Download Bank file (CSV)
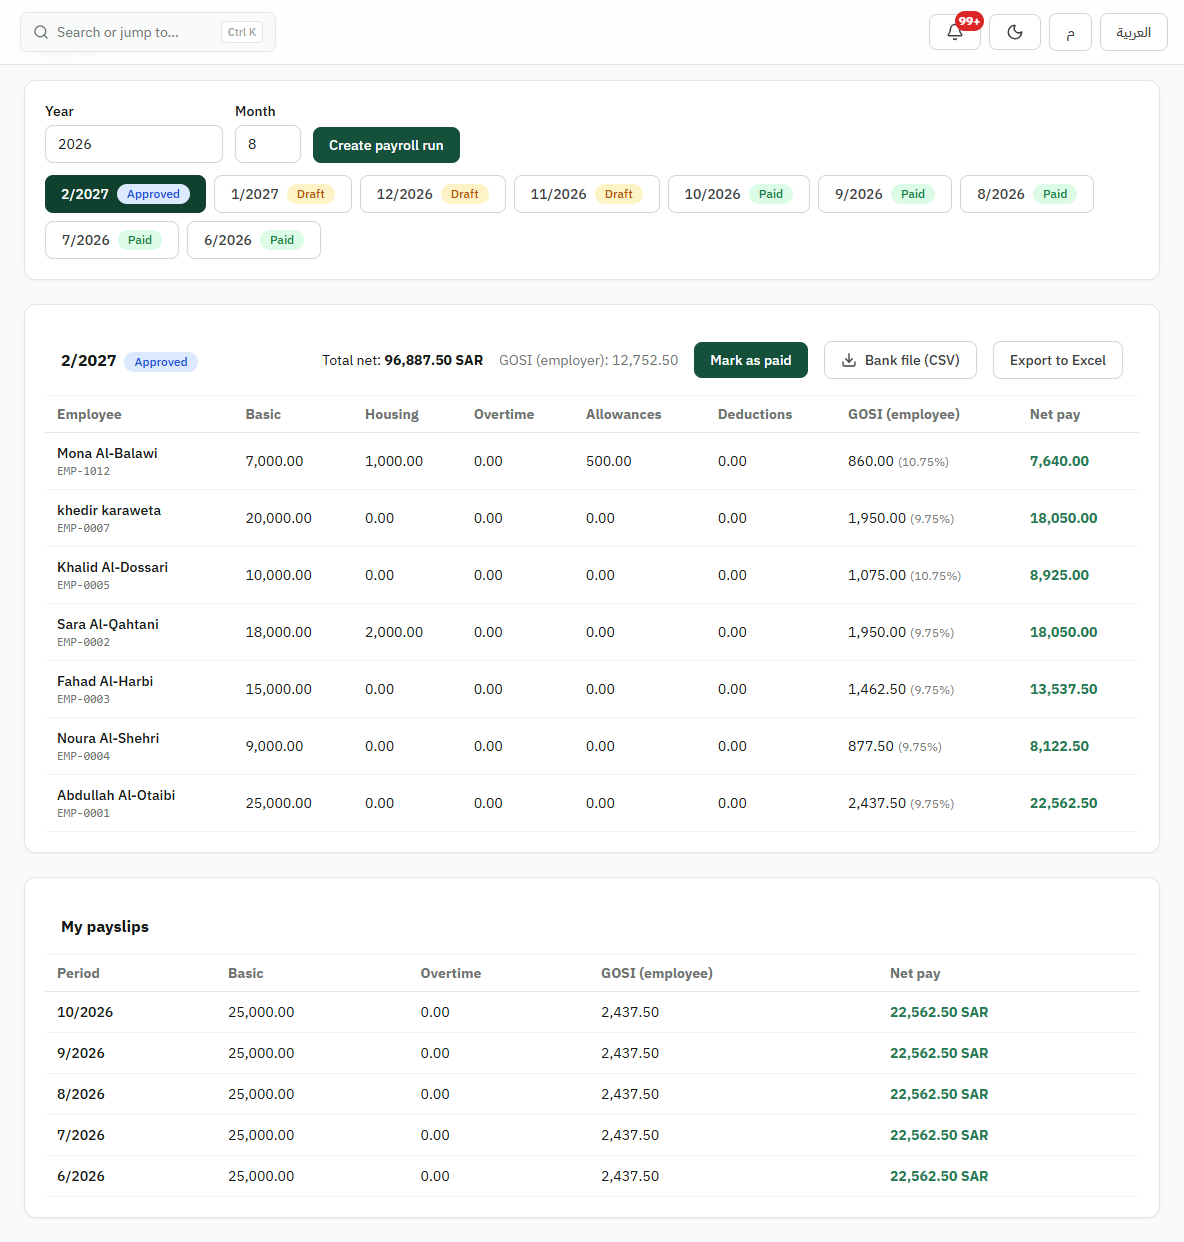This screenshot has height=1242, width=1184. (900, 360)
